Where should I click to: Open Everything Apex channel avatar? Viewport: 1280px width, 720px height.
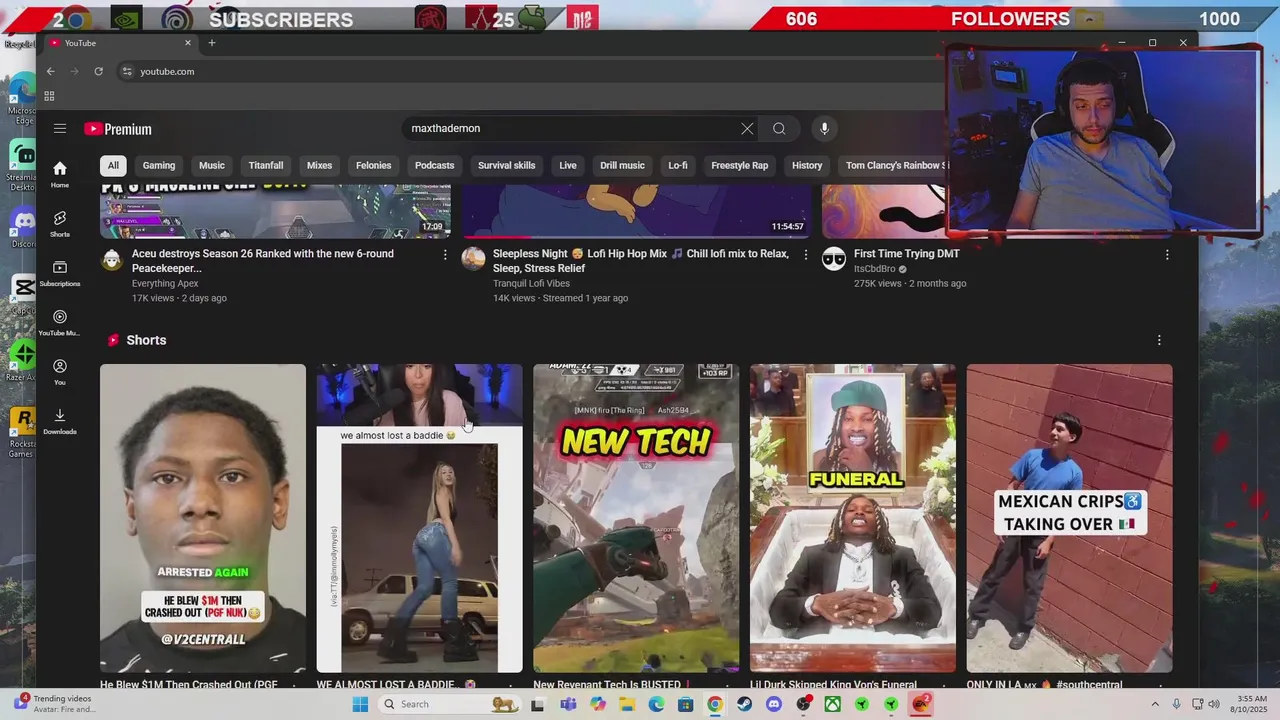point(112,259)
